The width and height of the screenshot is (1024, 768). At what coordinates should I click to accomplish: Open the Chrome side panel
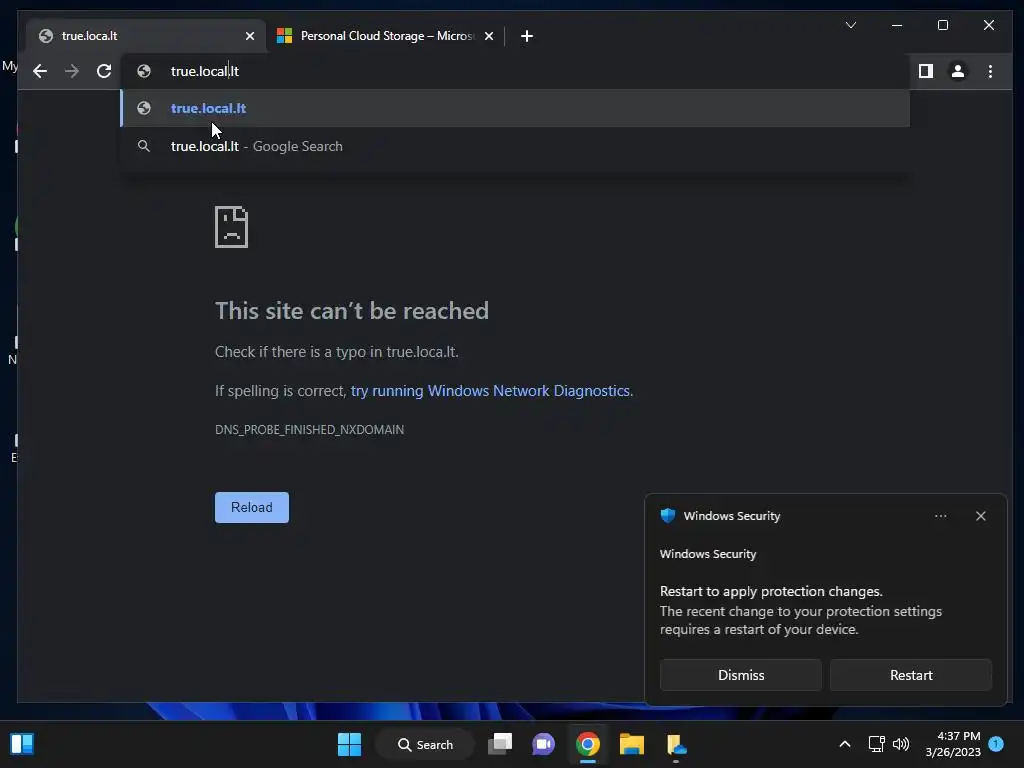point(925,71)
